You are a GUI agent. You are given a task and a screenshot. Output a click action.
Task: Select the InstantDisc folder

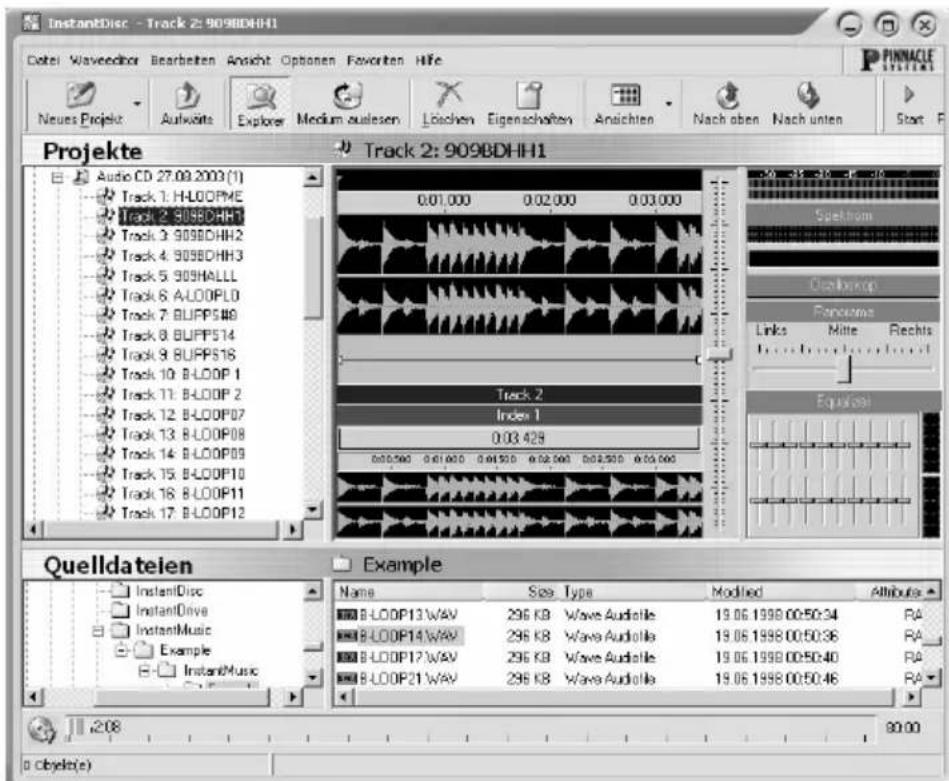coord(169,591)
